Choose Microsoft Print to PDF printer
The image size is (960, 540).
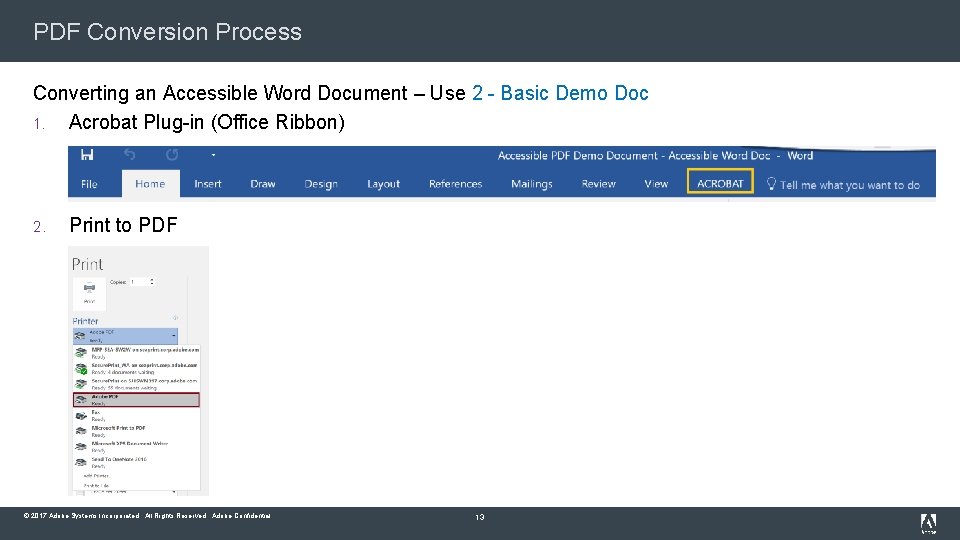pyautogui.click(x=137, y=431)
